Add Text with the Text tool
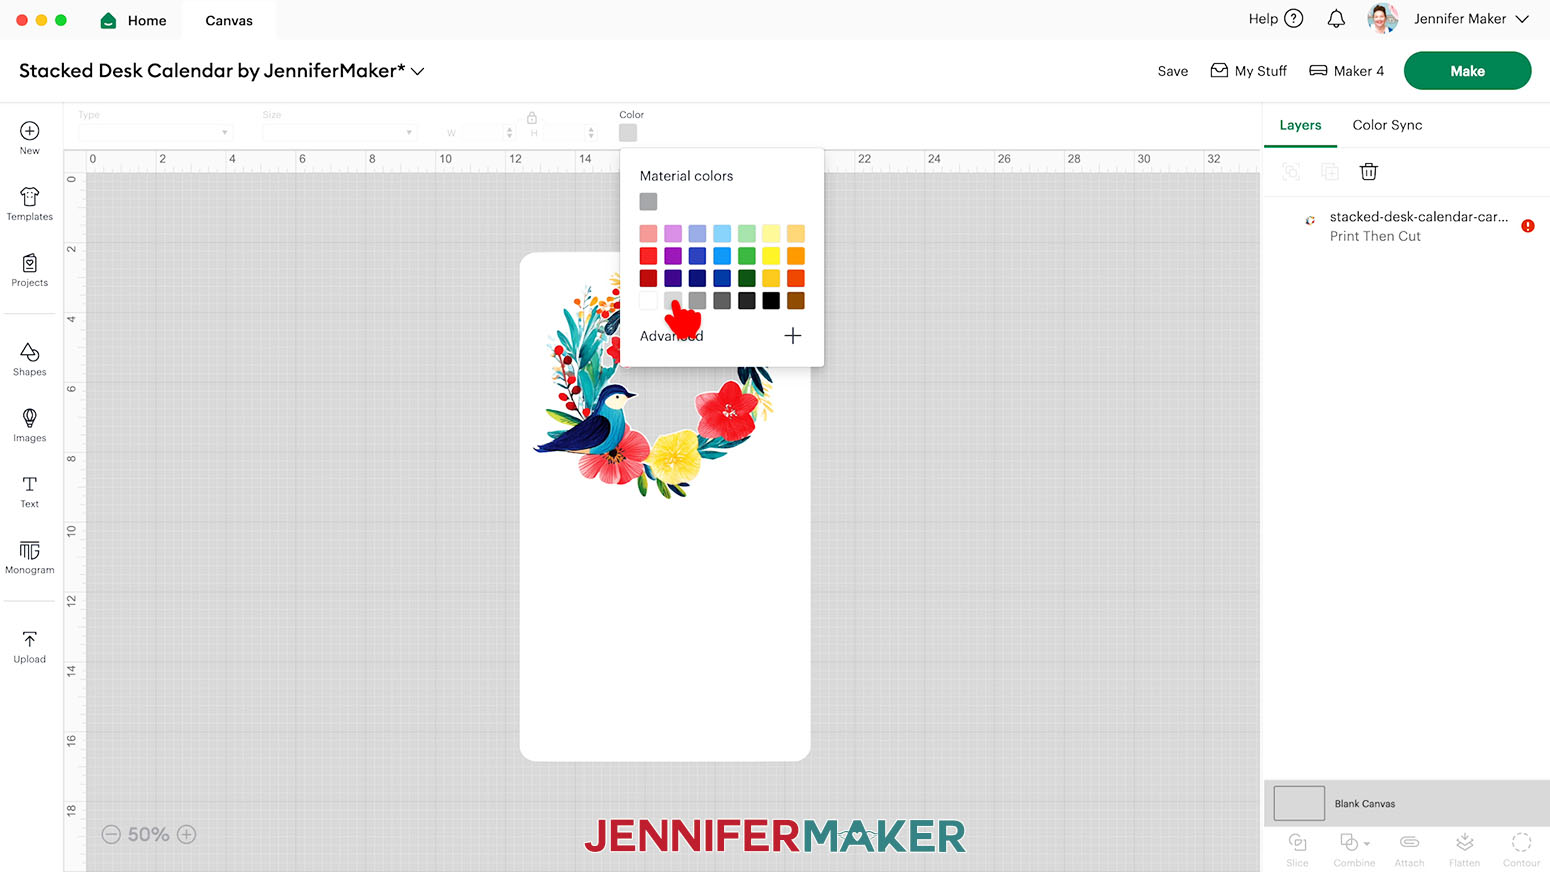1550x872 pixels. (x=30, y=491)
